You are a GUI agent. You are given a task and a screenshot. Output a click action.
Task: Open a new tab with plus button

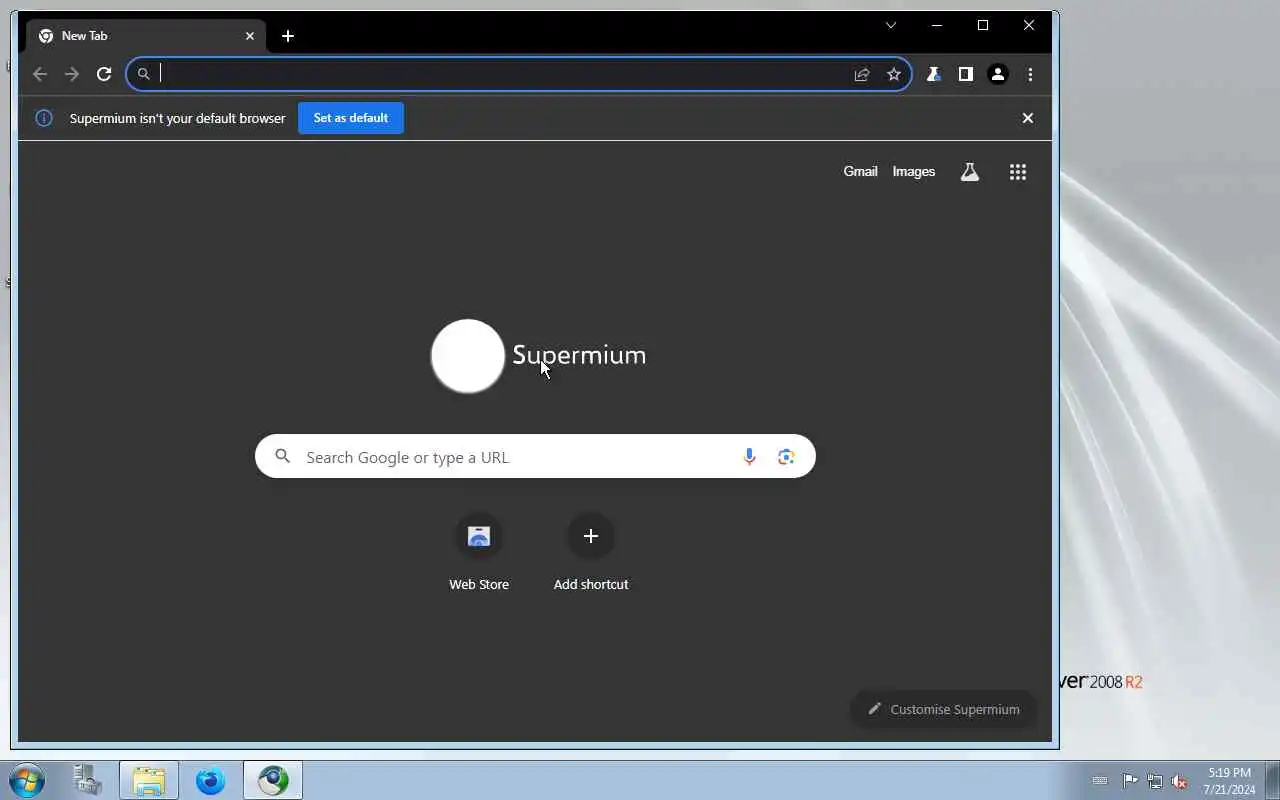coord(288,36)
